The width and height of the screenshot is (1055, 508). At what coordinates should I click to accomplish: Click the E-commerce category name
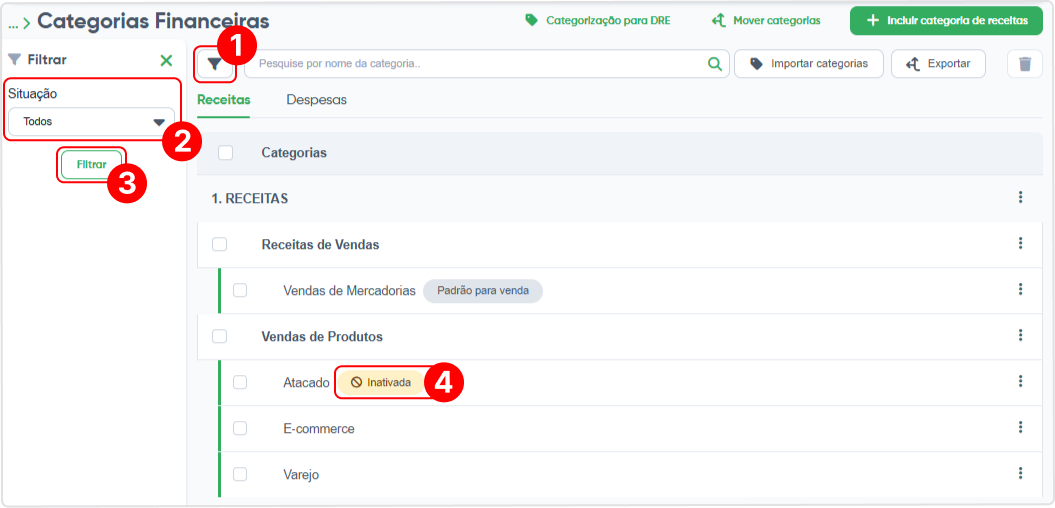[319, 429]
